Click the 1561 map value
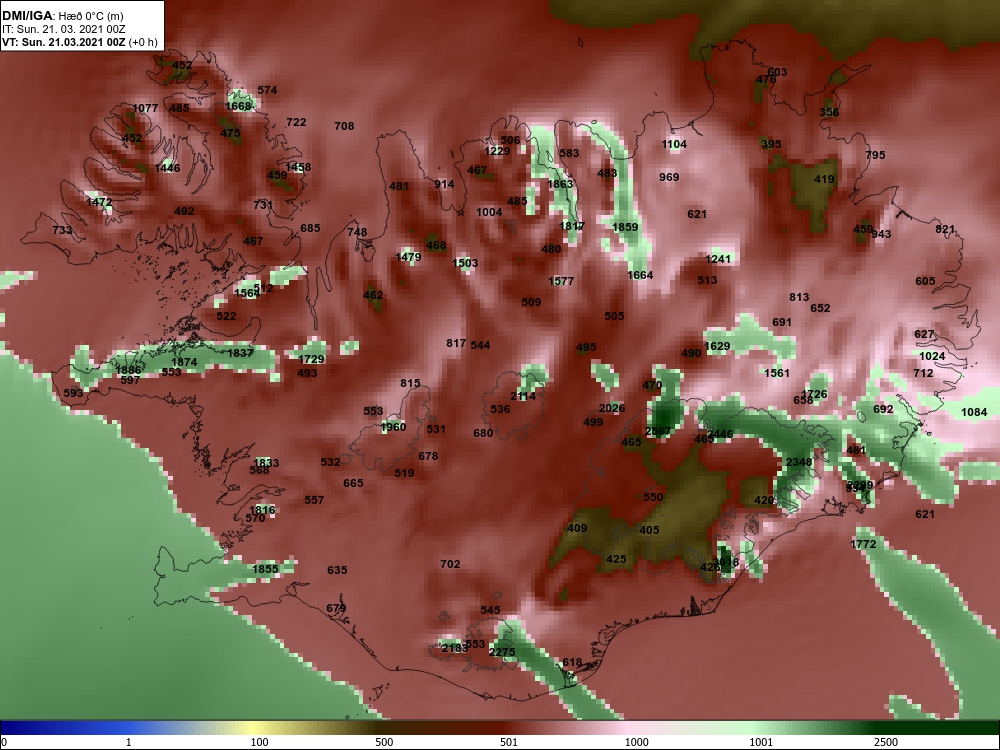This screenshot has height=750, width=1000. [777, 373]
